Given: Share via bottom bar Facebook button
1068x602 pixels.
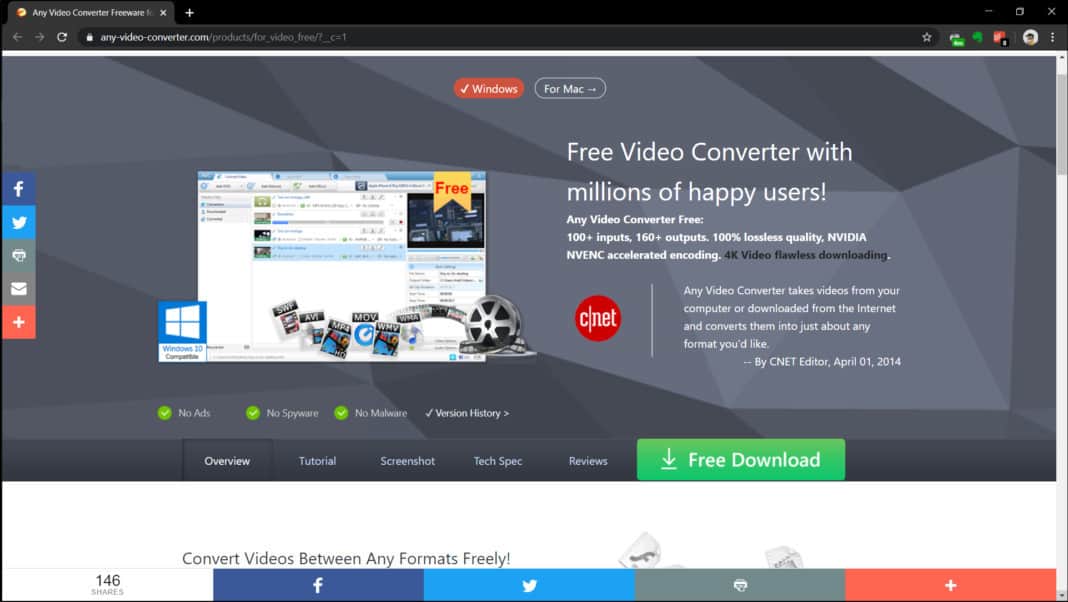Looking at the screenshot, I should pyautogui.click(x=318, y=585).
